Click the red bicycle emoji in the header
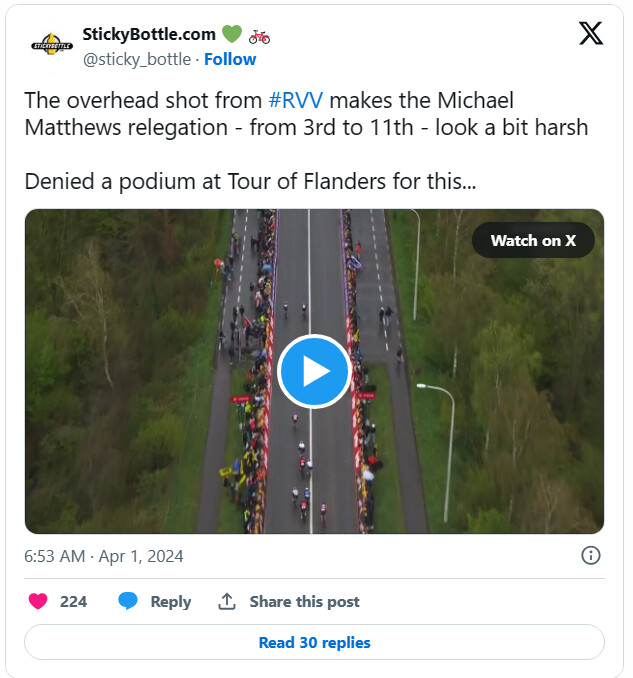 (259, 37)
